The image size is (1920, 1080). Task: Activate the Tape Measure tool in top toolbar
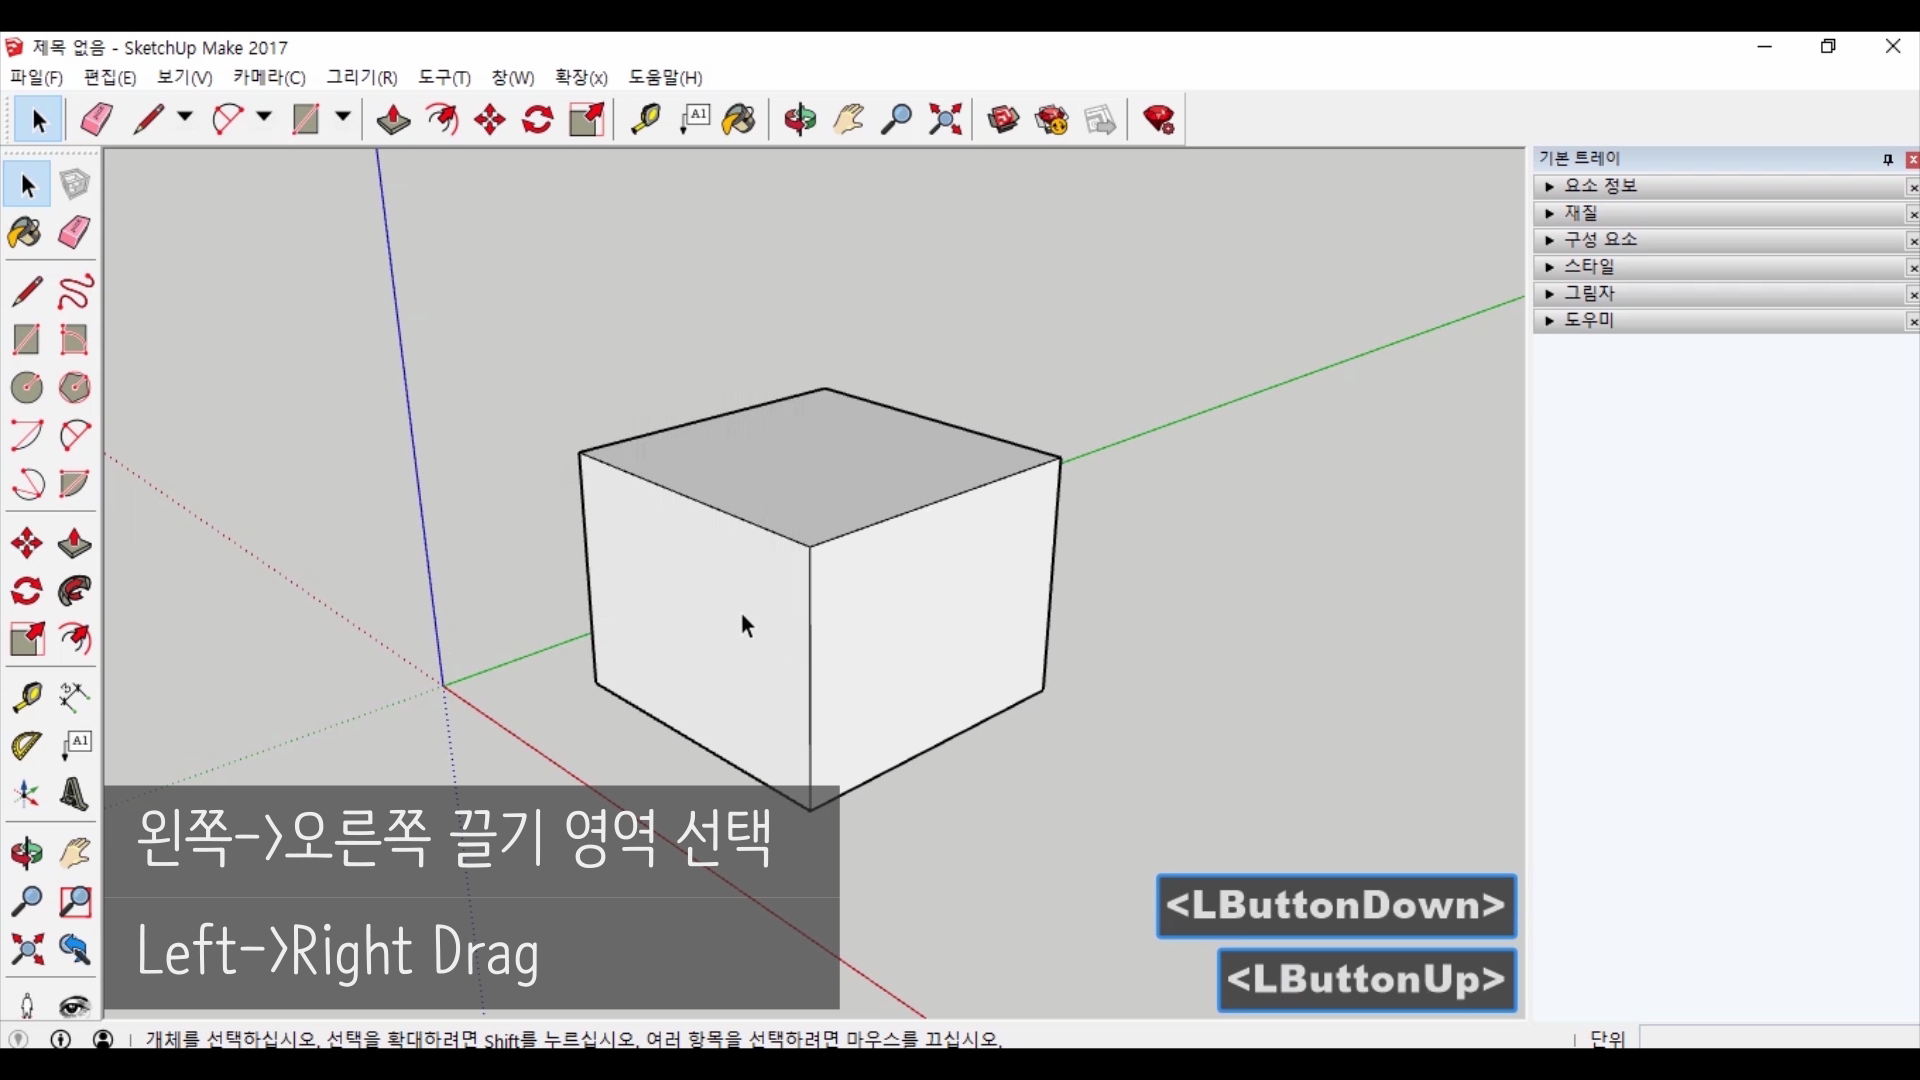point(645,120)
